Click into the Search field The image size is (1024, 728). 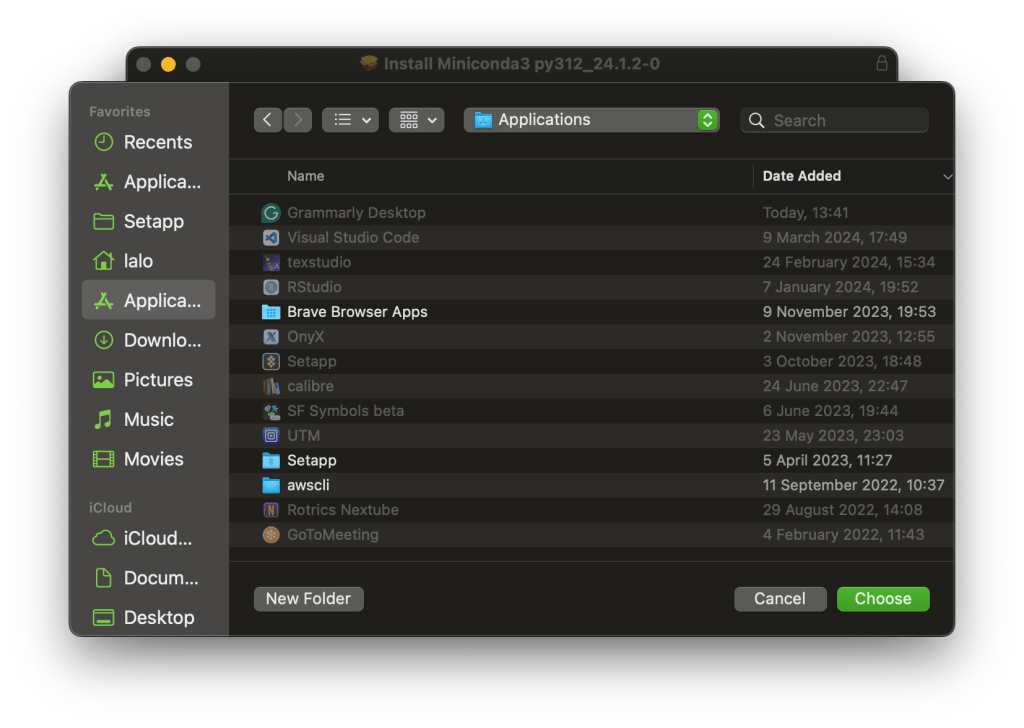click(x=845, y=121)
